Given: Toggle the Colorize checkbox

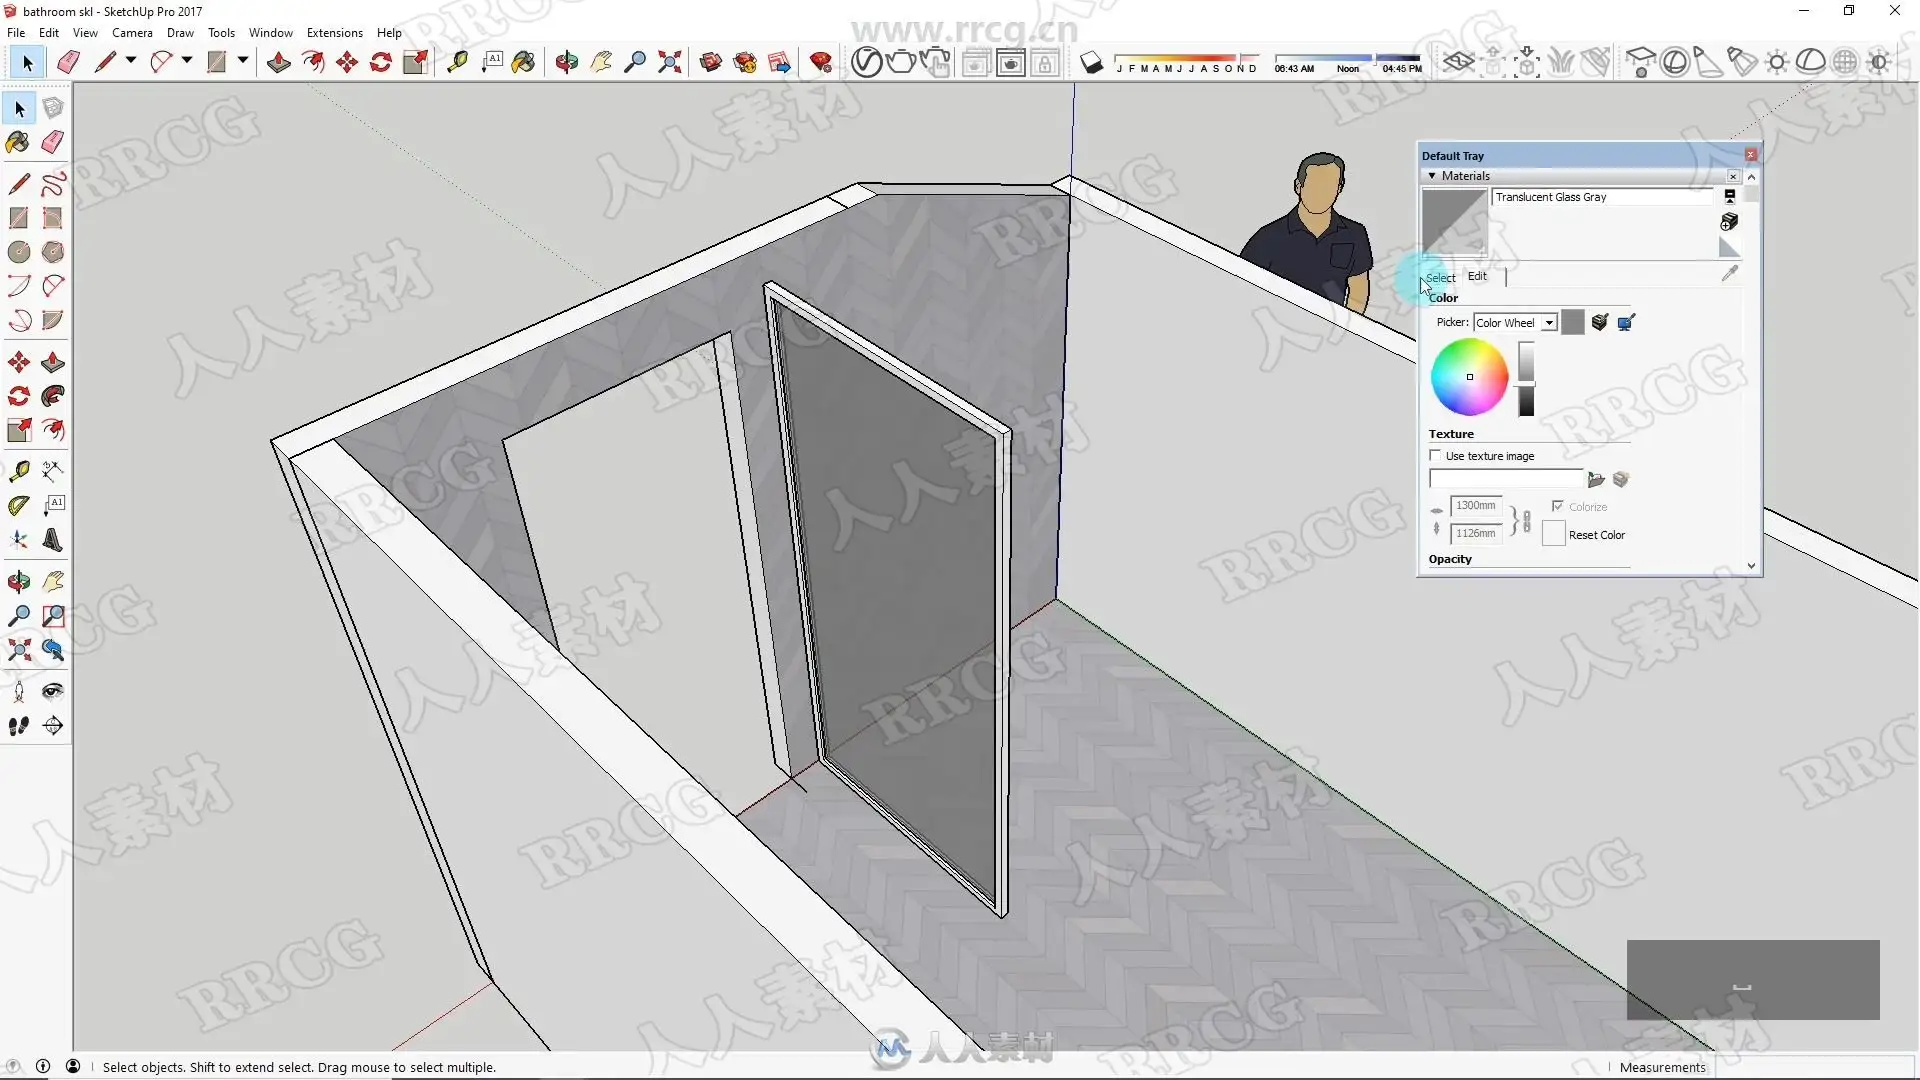Looking at the screenshot, I should click(x=1557, y=507).
